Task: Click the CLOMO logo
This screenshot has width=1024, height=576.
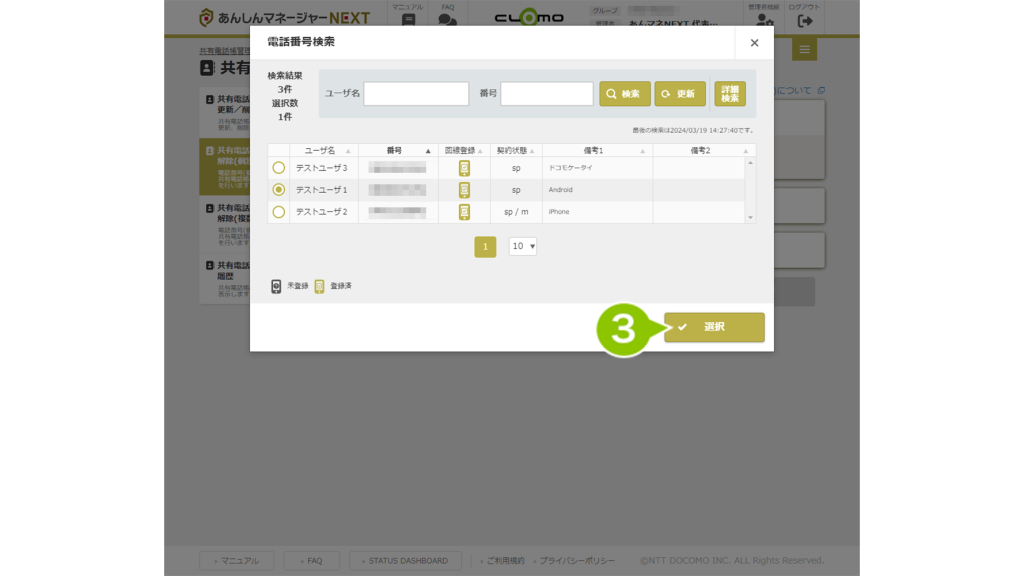Action: pos(529,17)
